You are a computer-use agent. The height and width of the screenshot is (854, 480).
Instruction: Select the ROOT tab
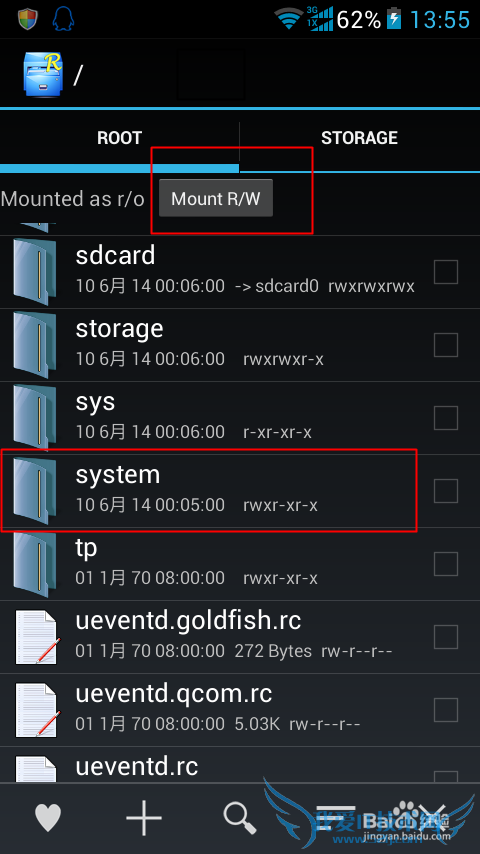119,138
